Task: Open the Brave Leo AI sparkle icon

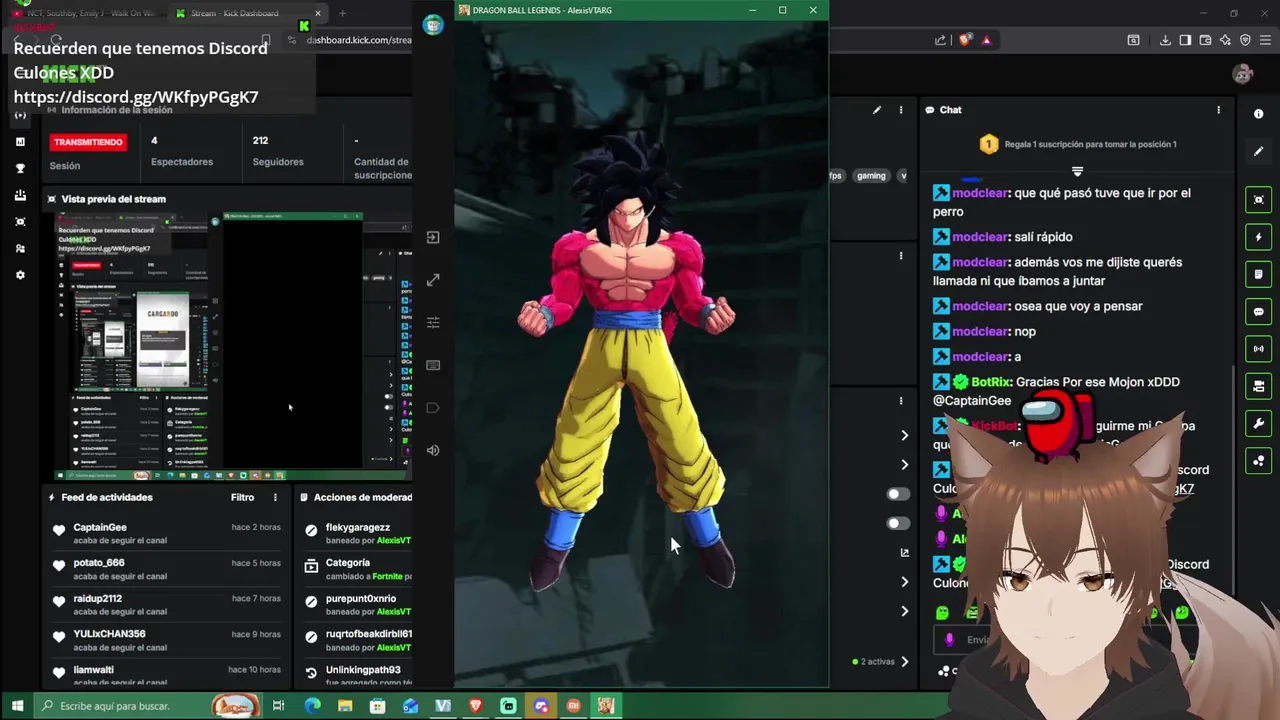Action: [x=1225, y=40]
